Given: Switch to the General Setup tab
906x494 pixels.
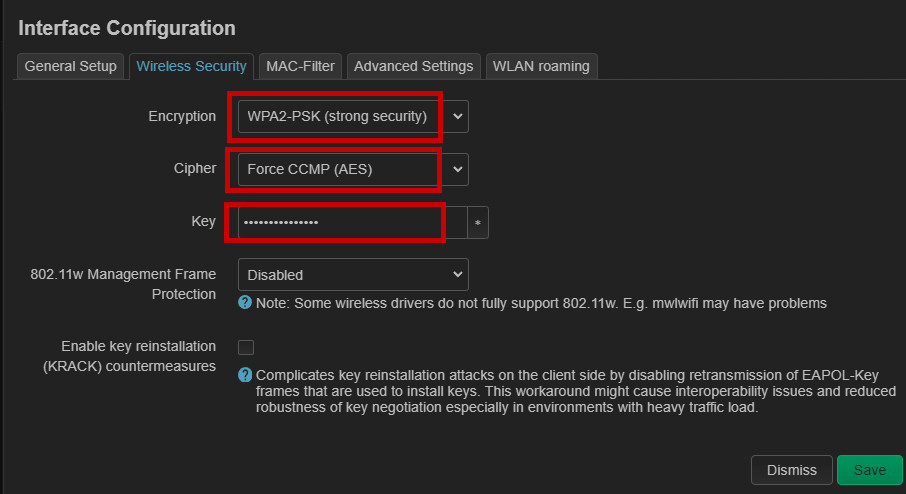Looking at the screenshot, I should [x=71, y=66].
